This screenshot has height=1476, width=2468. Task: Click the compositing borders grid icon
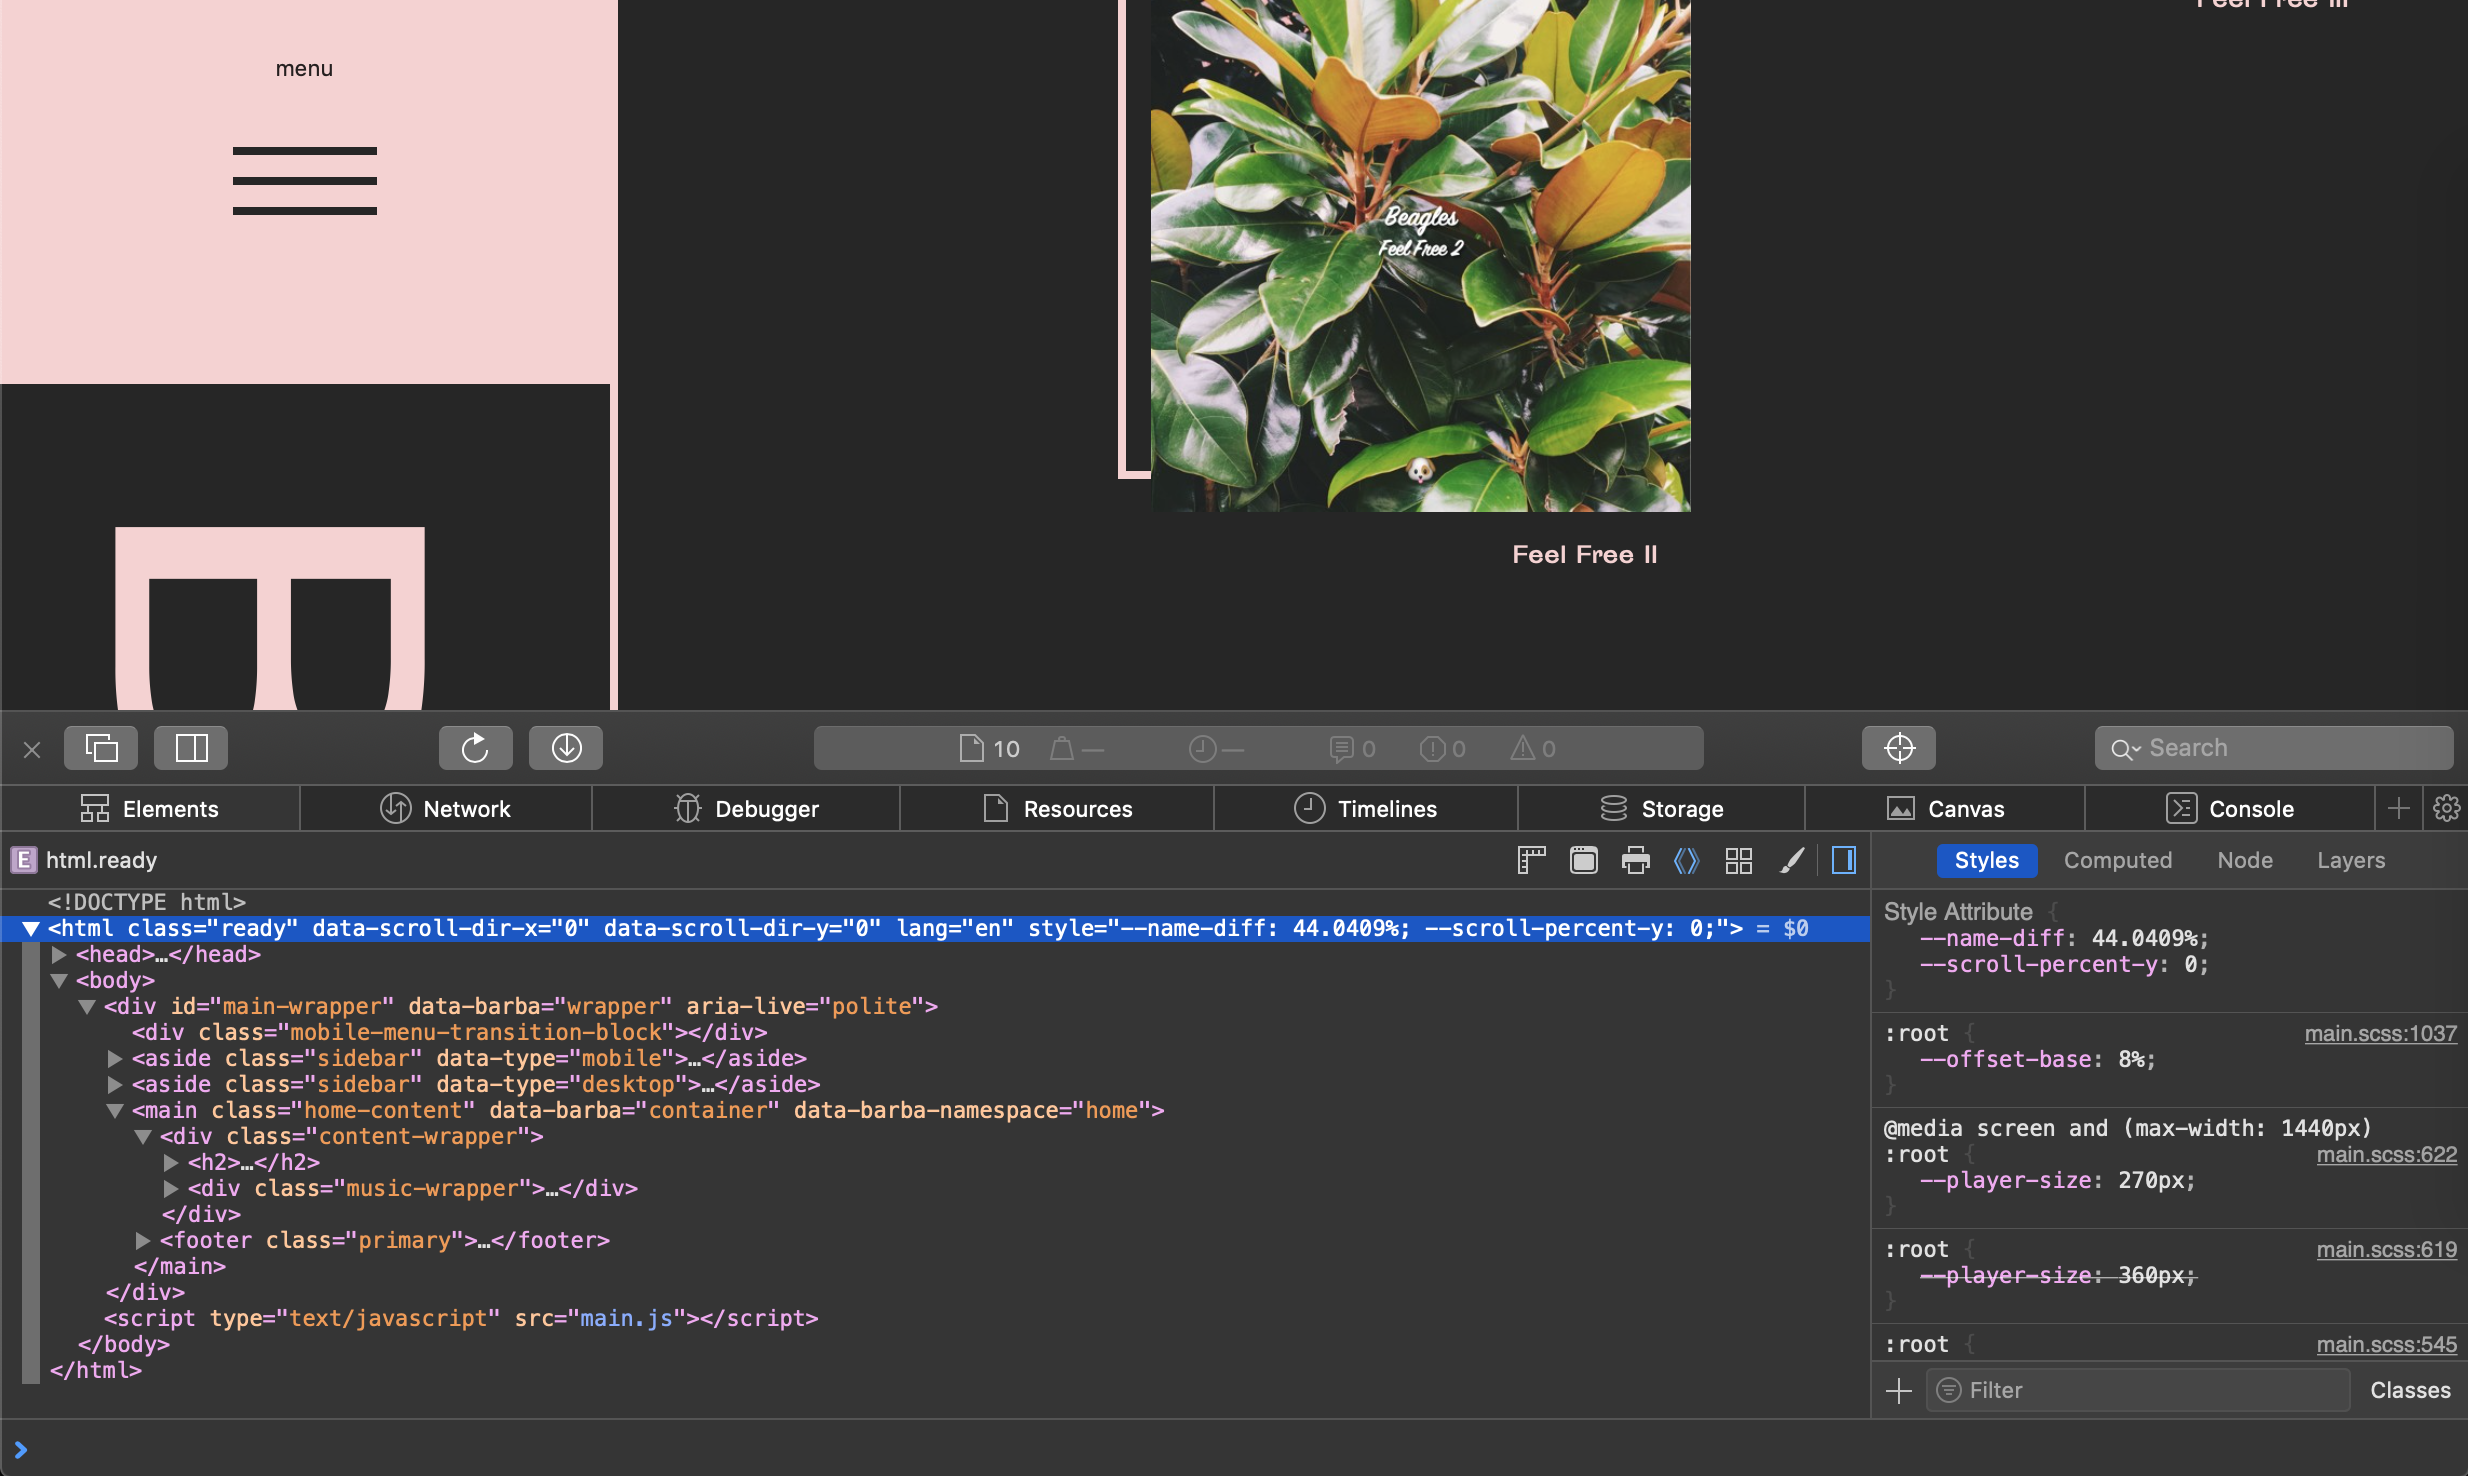[x=1739, y=860]
